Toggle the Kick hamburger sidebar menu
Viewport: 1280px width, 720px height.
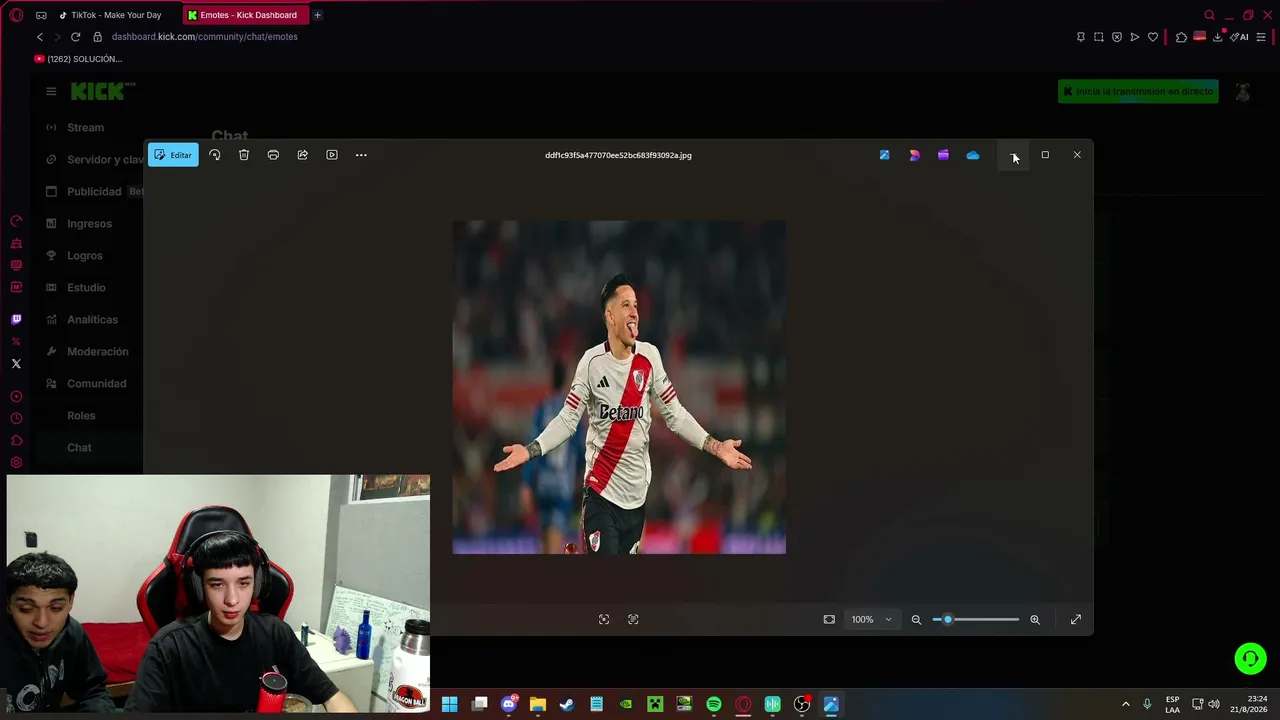(x=51, y=91)
